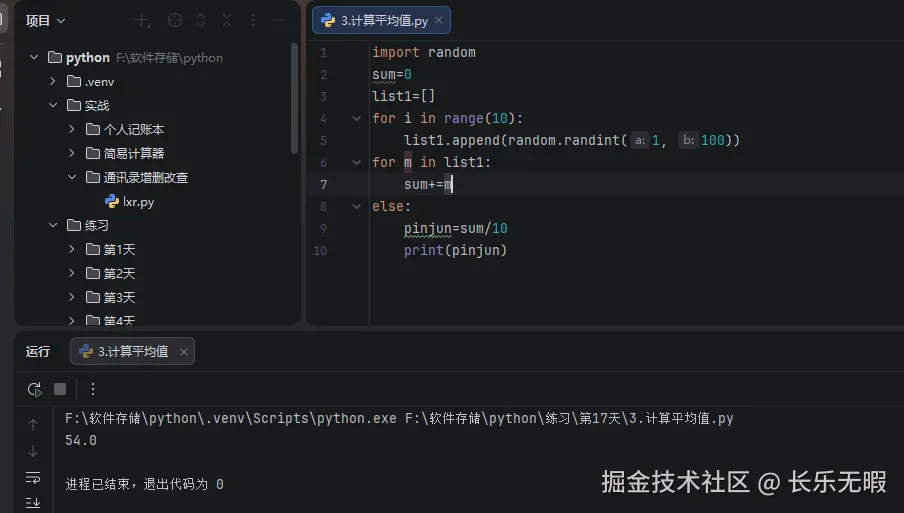Rerun the program with rerun icon
The height and width of the screenshot is (513, 904).
tap(35, 389)
